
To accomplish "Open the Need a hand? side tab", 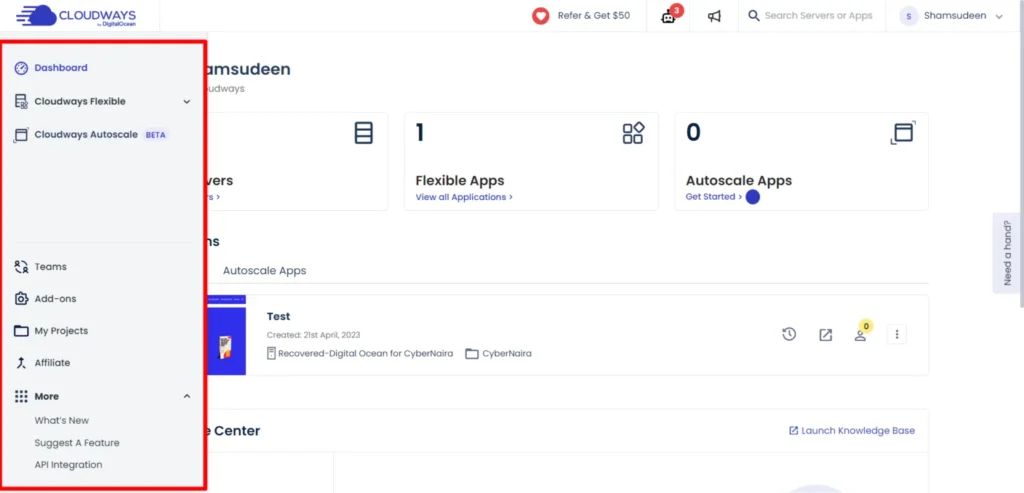I will click(1006, 253).
